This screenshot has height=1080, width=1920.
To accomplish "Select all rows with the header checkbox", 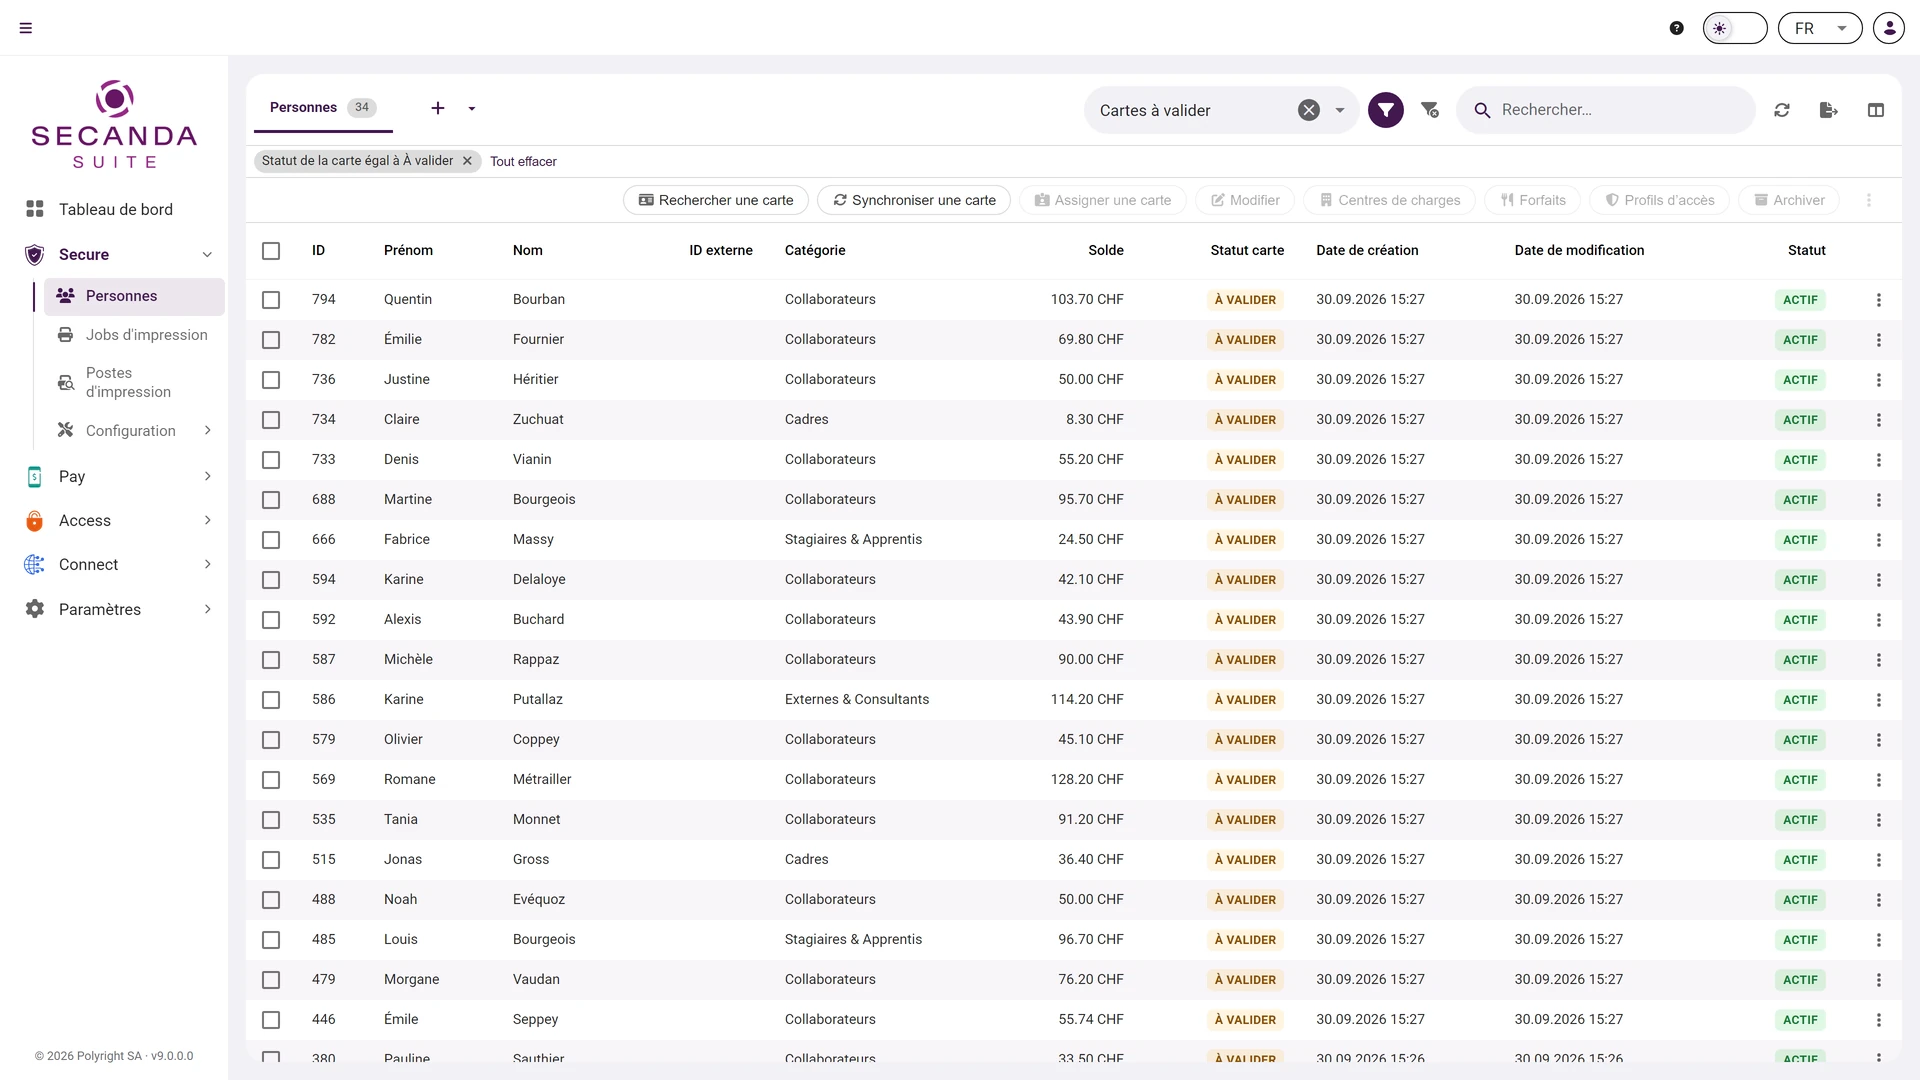I will 271,251.
